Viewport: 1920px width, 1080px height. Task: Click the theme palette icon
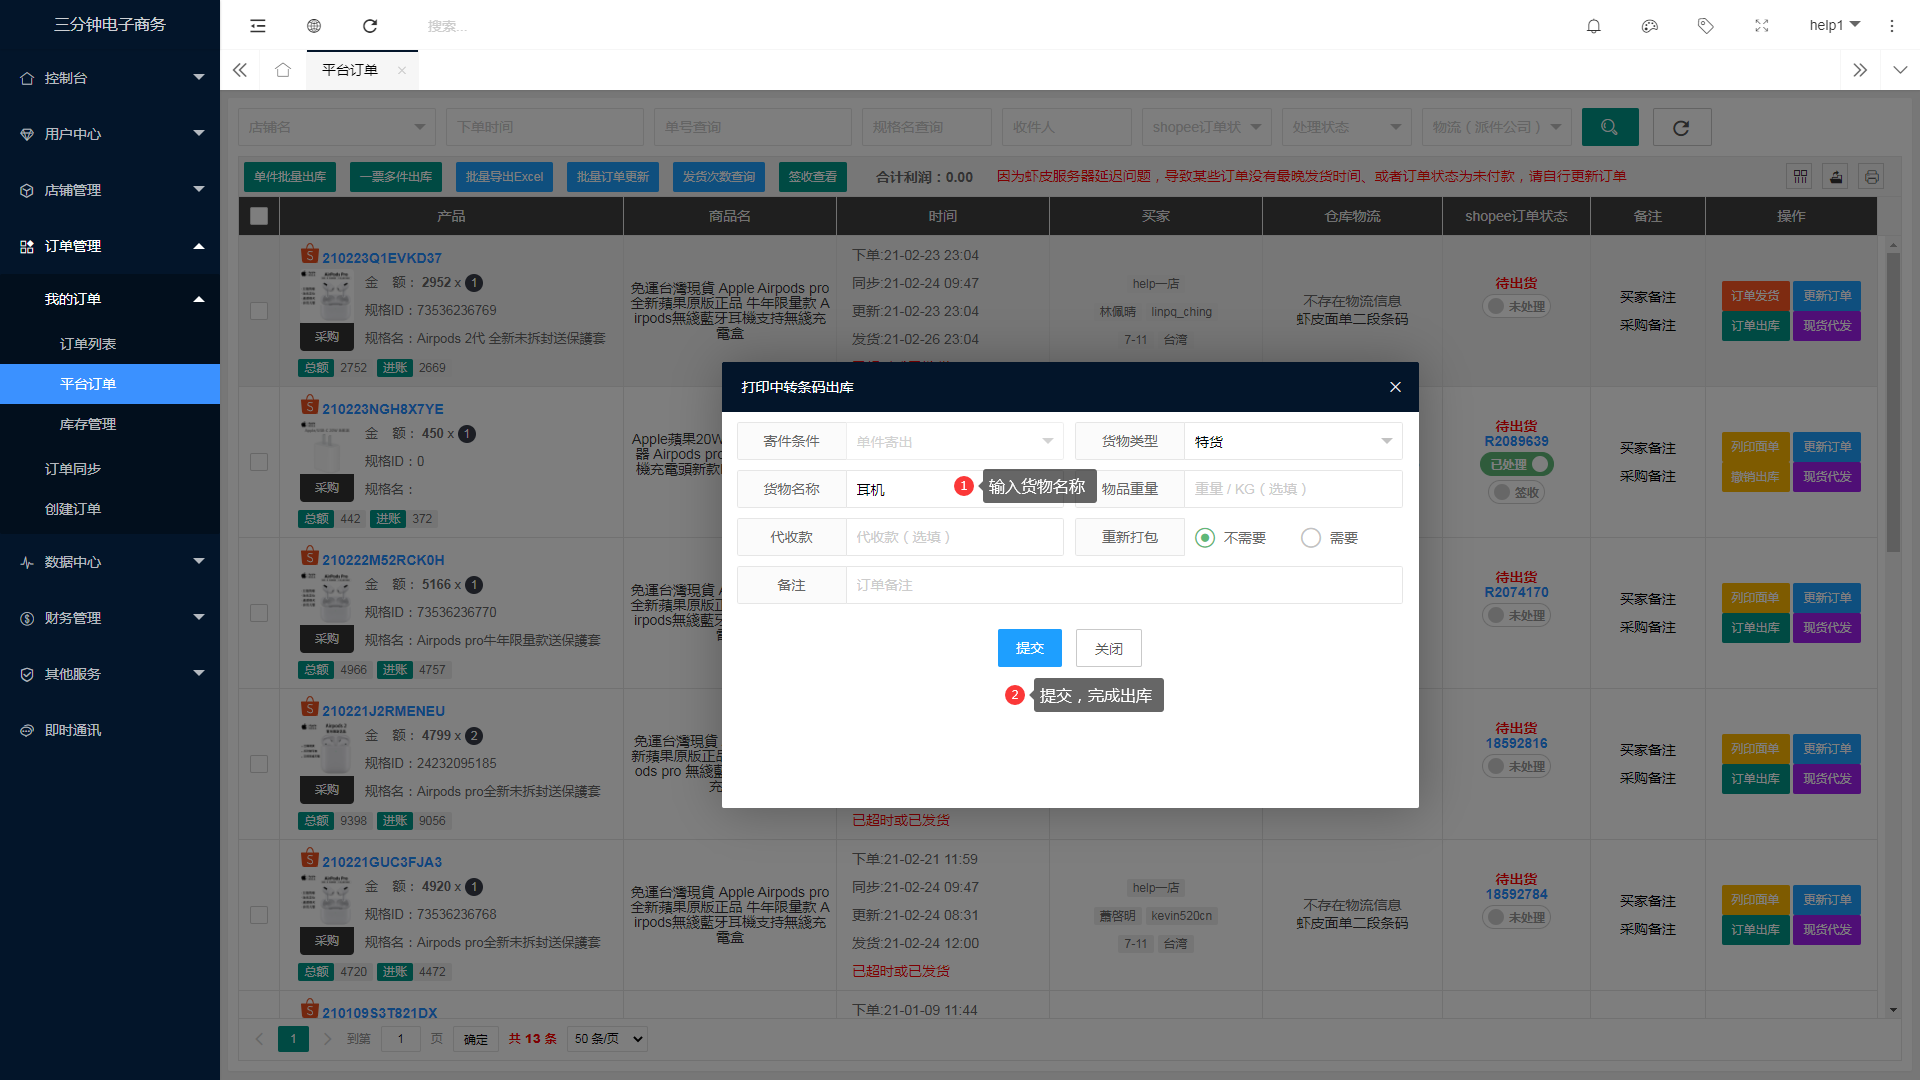pos(1650,26)
